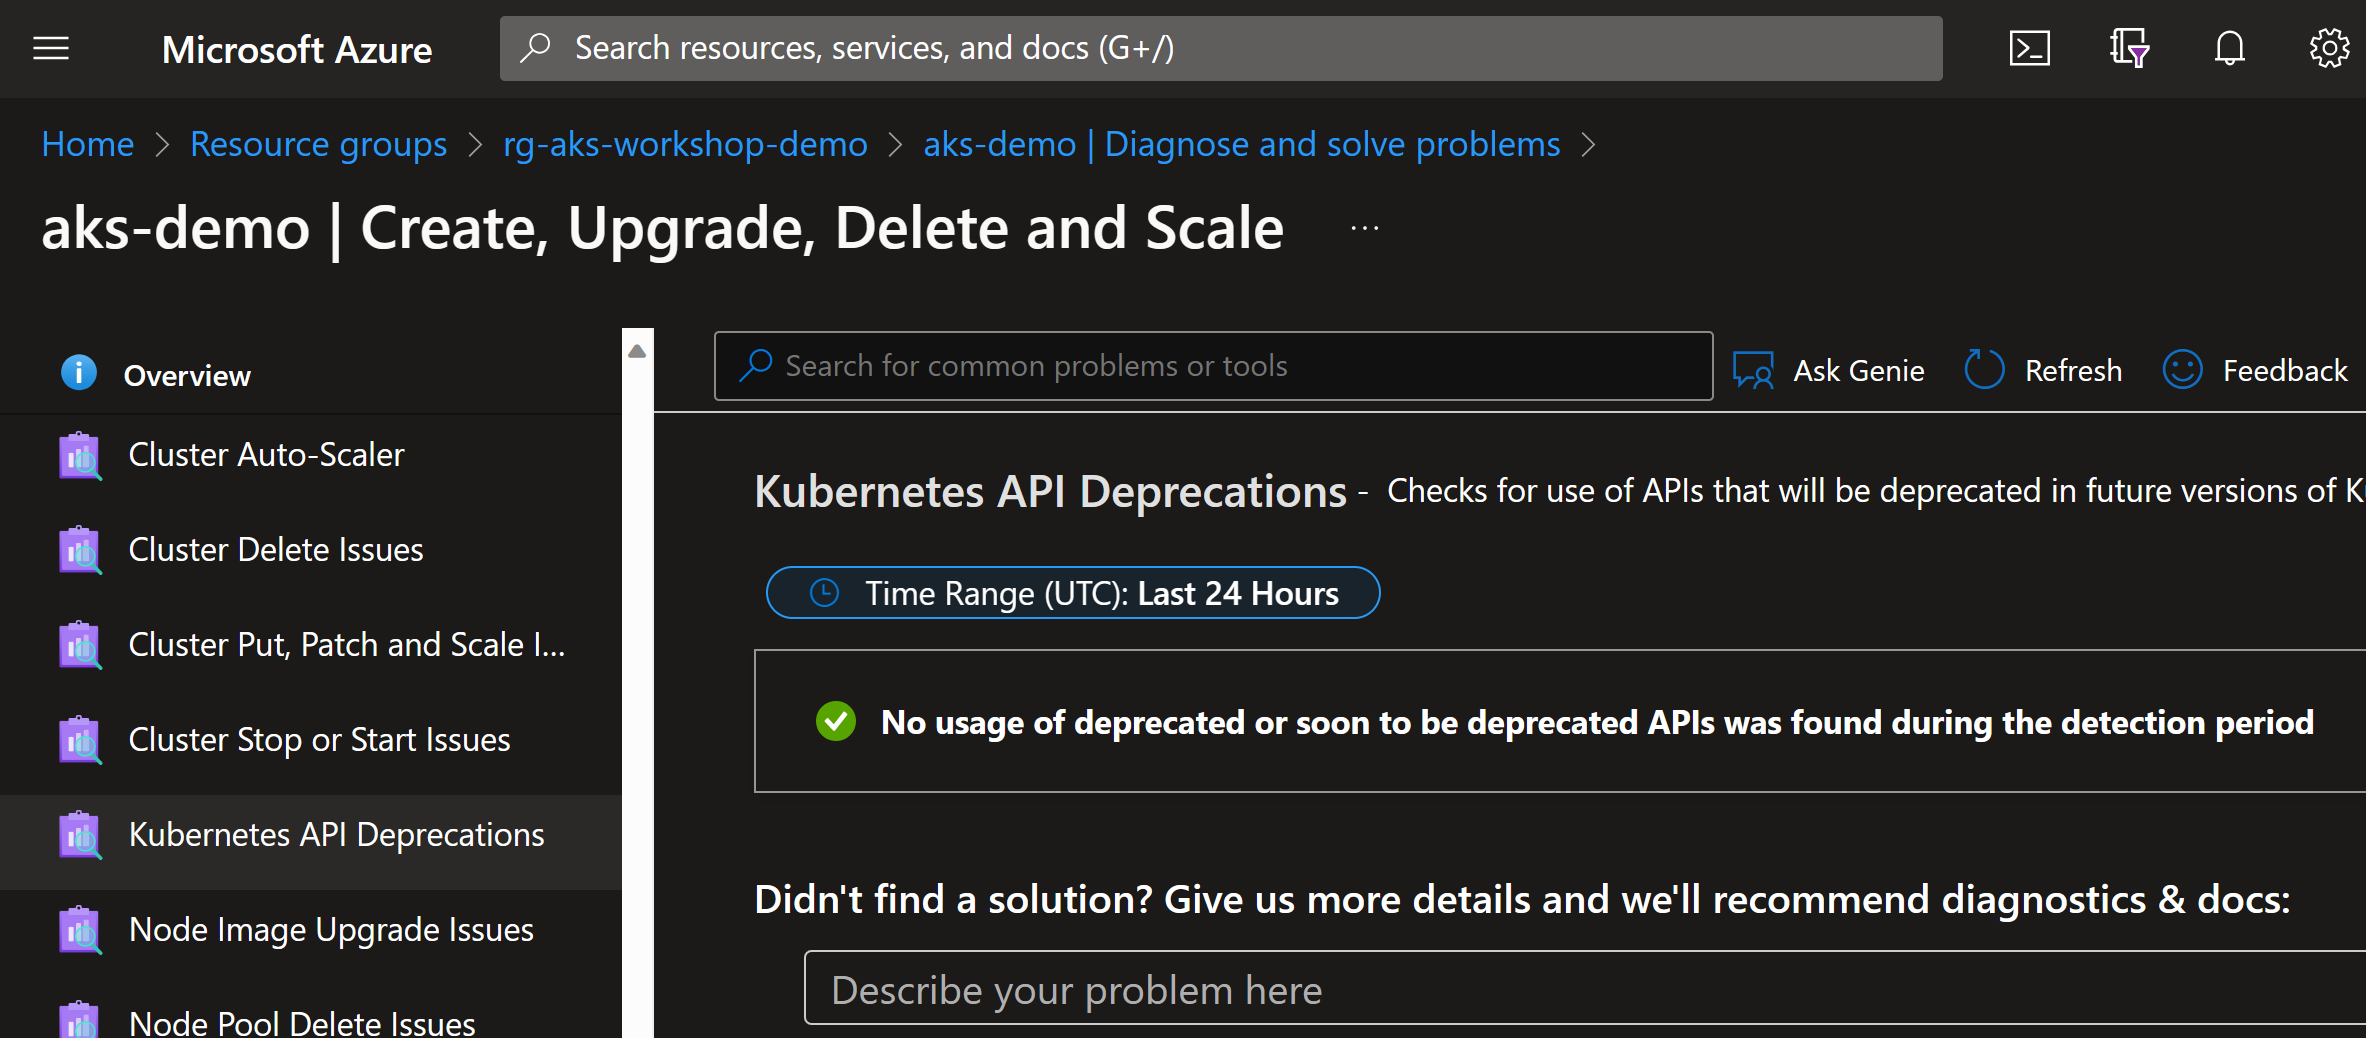
Task: Open Cluster Stop or Start Issues
Action: point(310,741)
